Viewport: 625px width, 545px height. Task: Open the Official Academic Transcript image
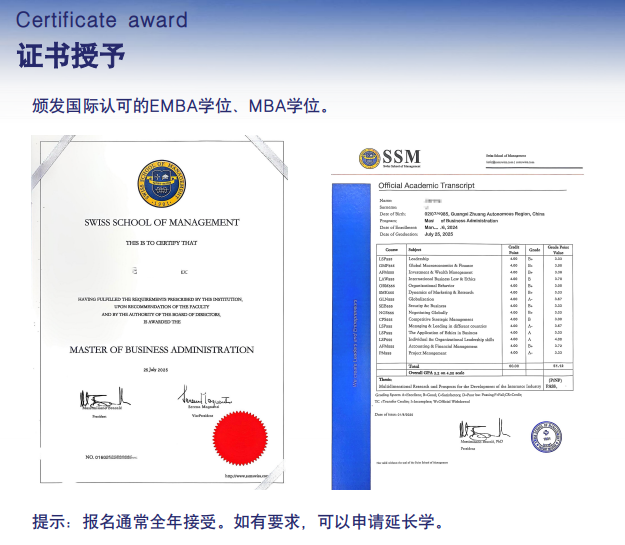click(458, 317)
